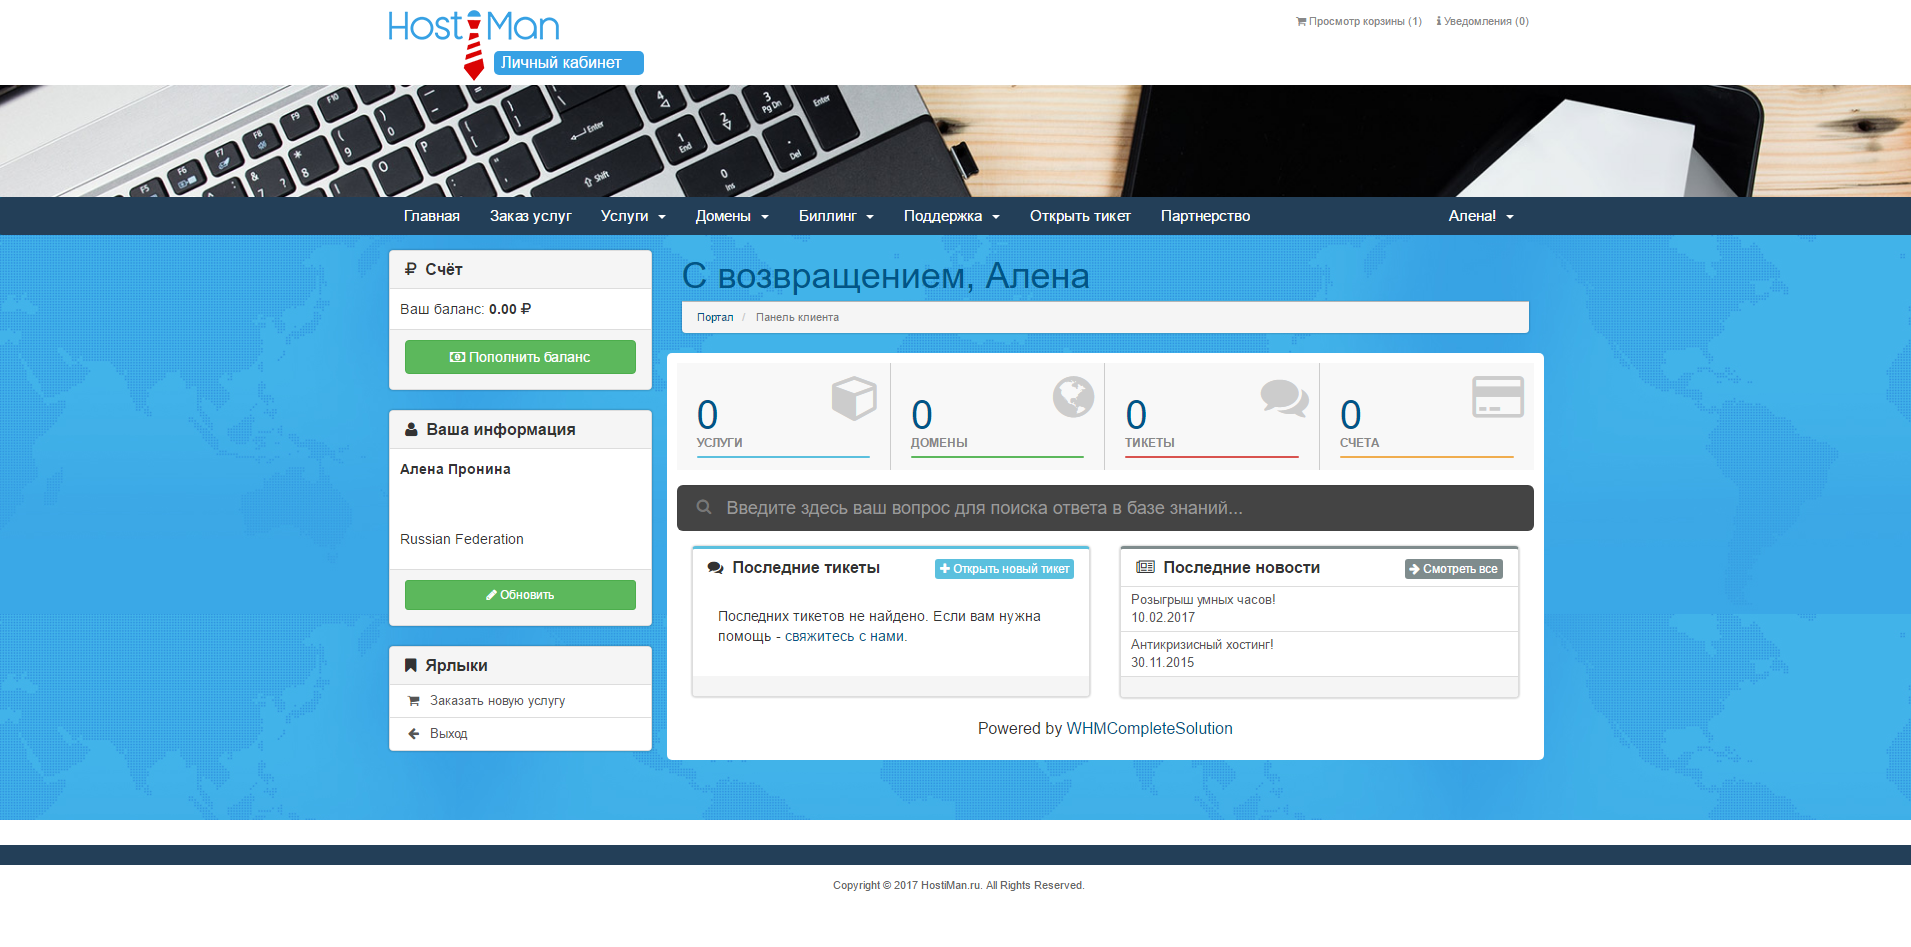Viewport: 1911px width, 947px height.
Task: Click the Ваш баланс: 0.00 ₽ text
Action: (465, 309)
